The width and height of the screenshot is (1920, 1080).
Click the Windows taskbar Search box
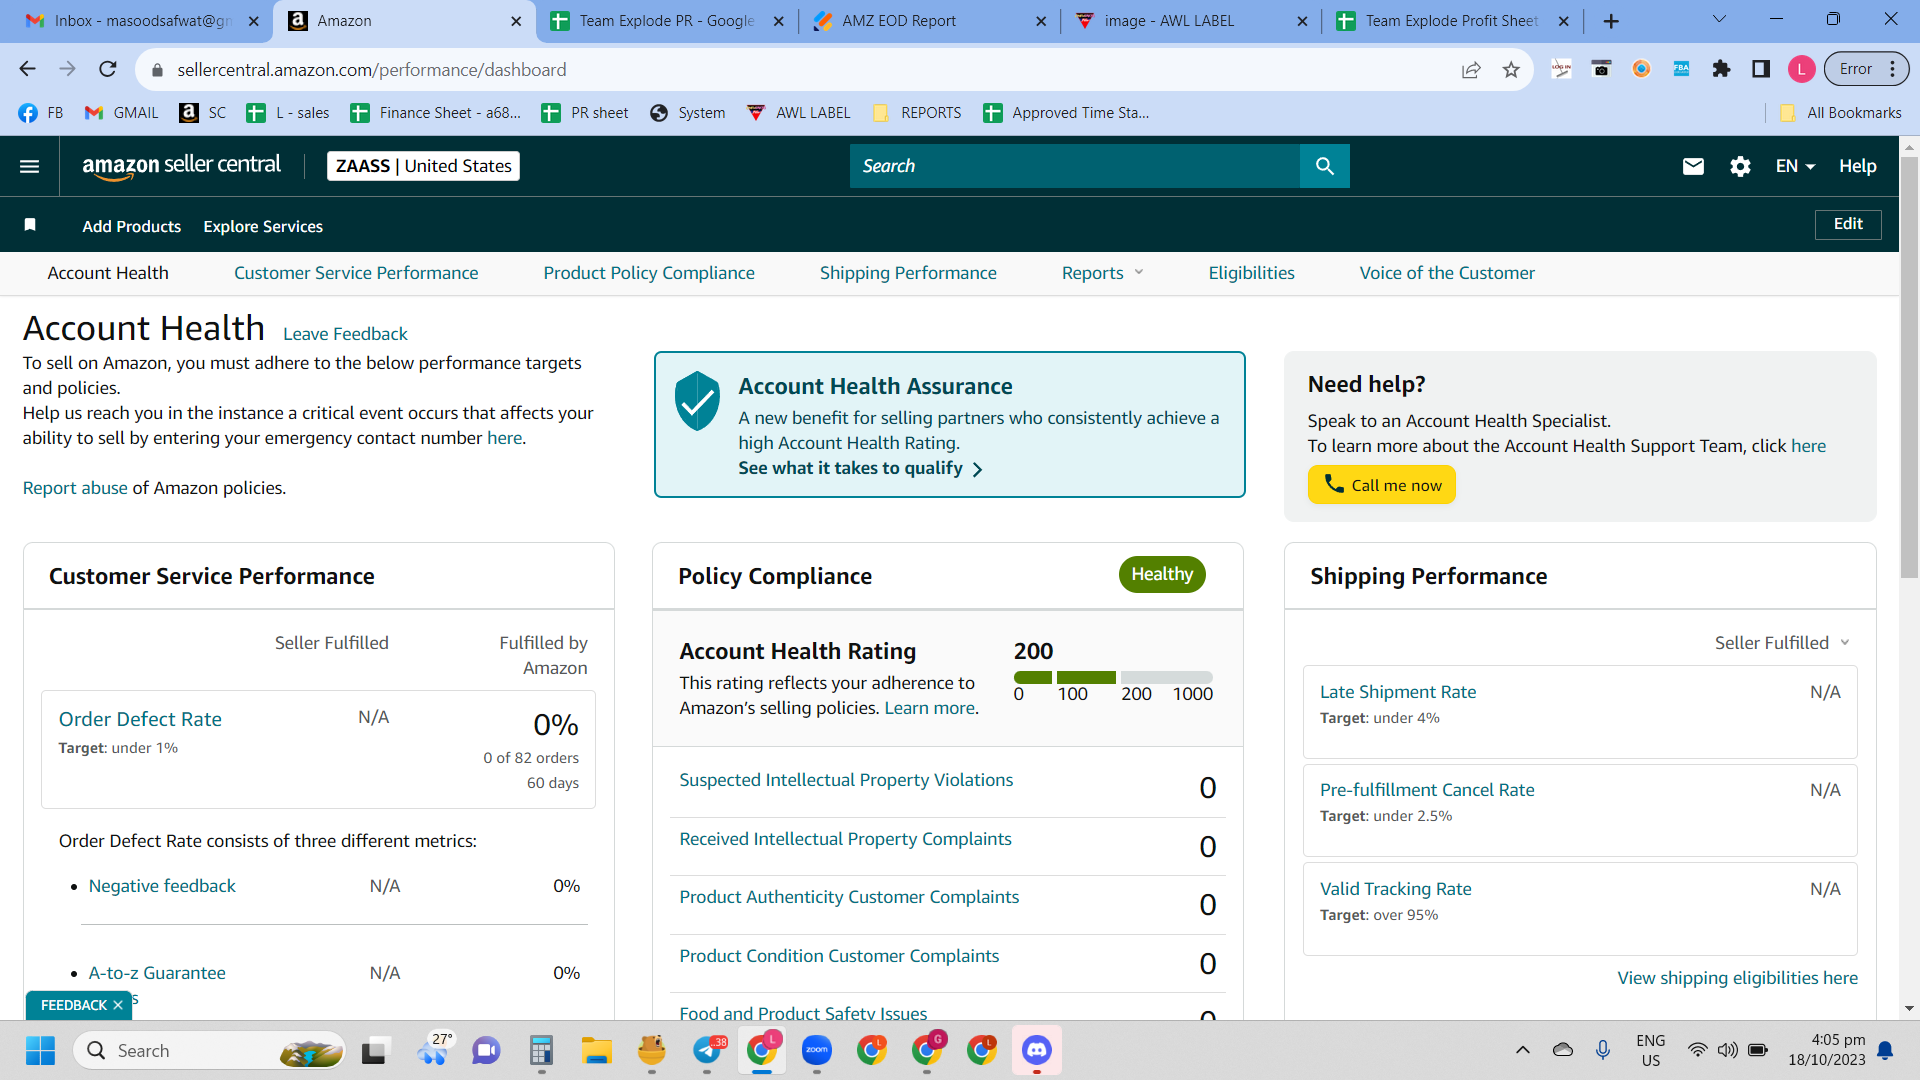pyautogui.click(x=210, y=1050)
